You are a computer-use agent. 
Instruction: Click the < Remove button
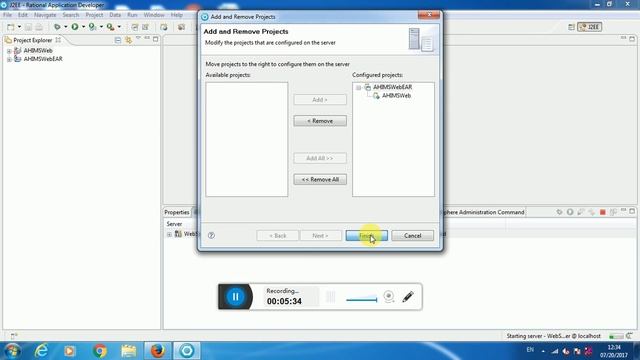click(x=320, y=121)
